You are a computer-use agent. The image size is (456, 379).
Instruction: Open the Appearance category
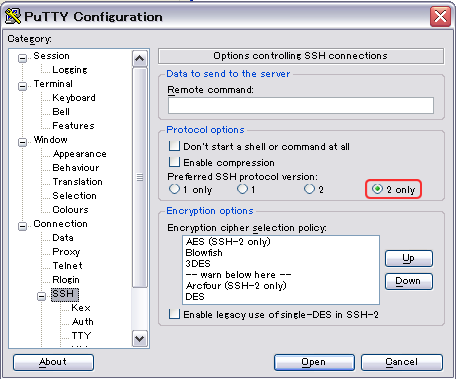coord(79,154)
